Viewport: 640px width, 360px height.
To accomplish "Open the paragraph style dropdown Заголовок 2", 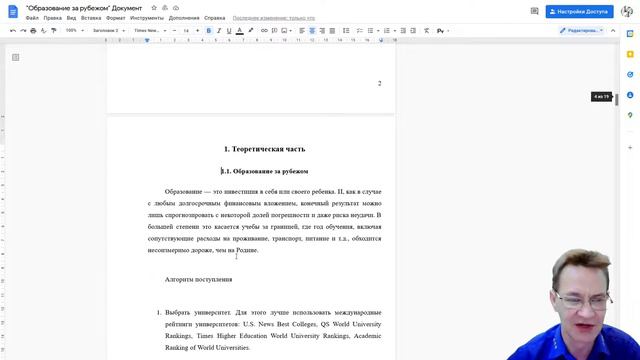I will pyautogui.click(x=109, y=31).
